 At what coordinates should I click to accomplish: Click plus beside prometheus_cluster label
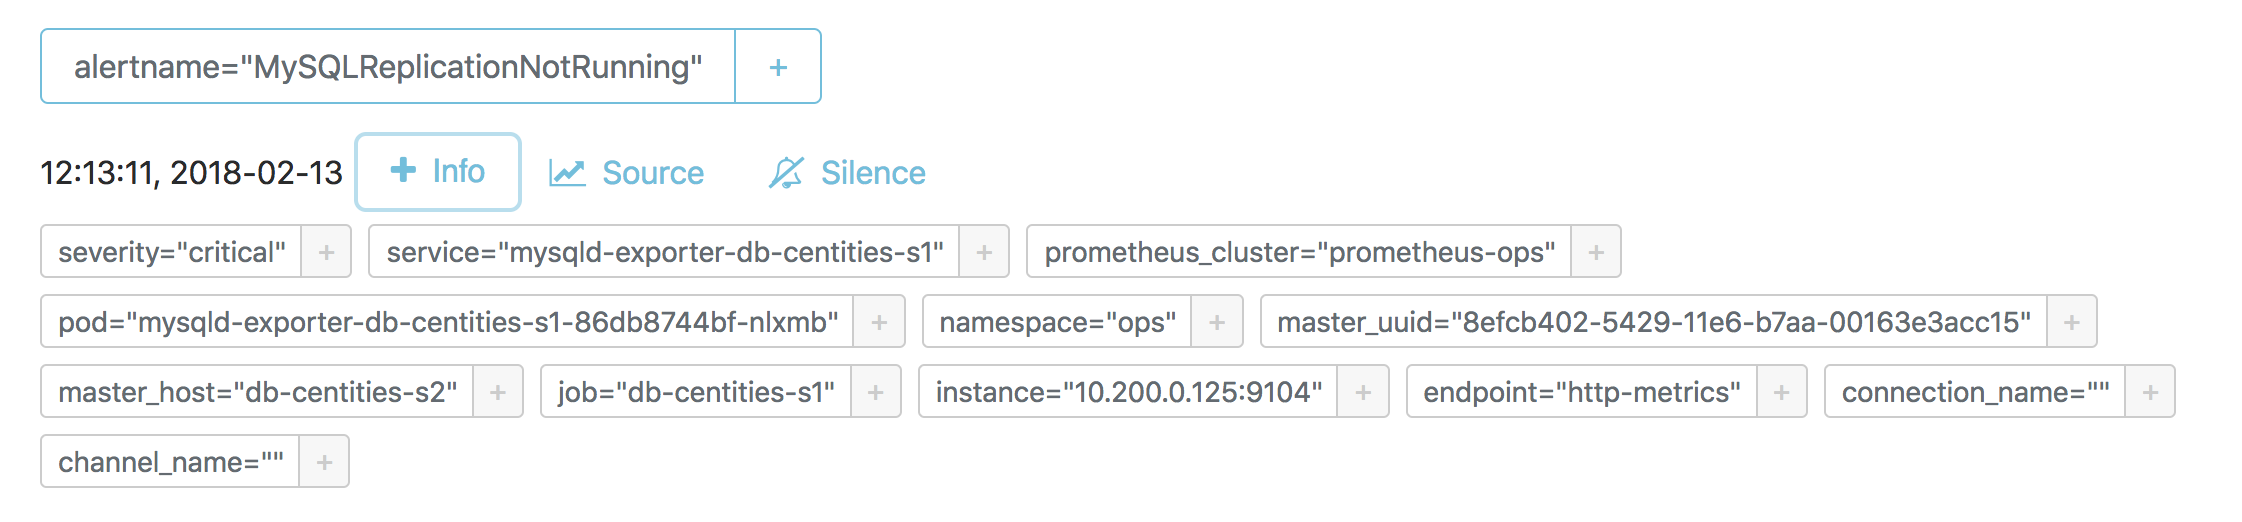tap(1596, 252)
